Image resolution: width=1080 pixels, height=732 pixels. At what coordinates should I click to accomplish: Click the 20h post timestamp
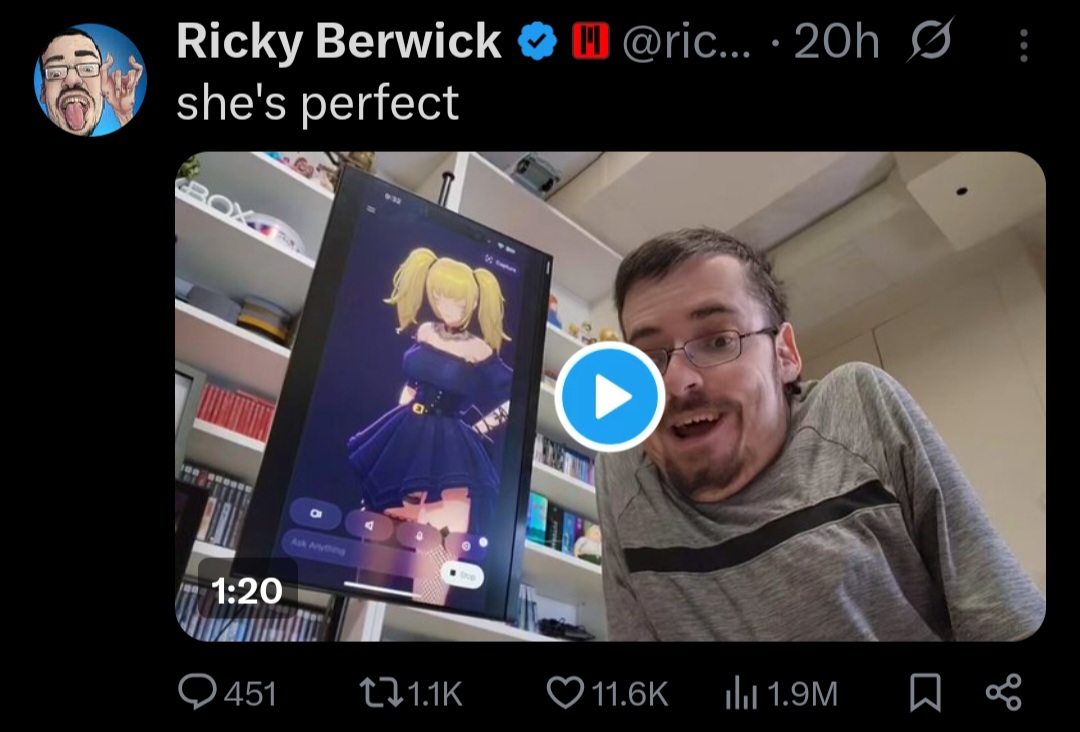tap(836, 42)
